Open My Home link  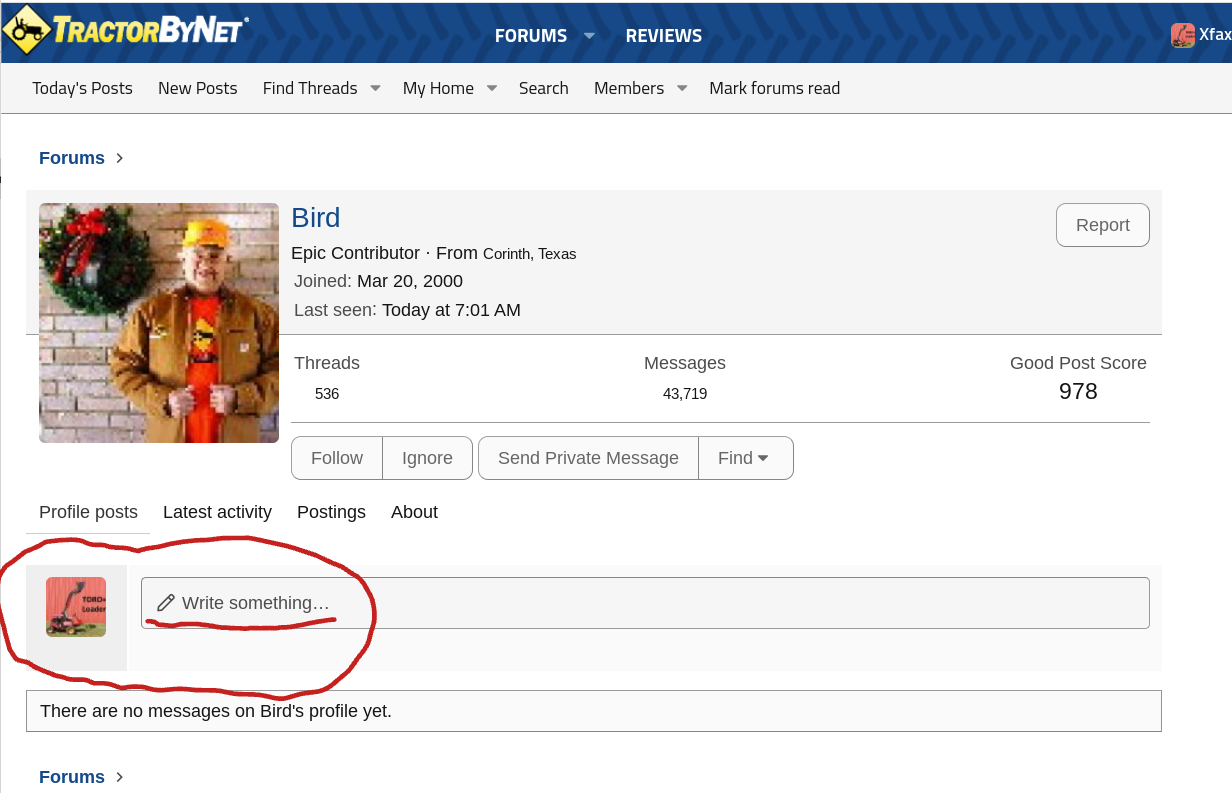pos(438,88)
